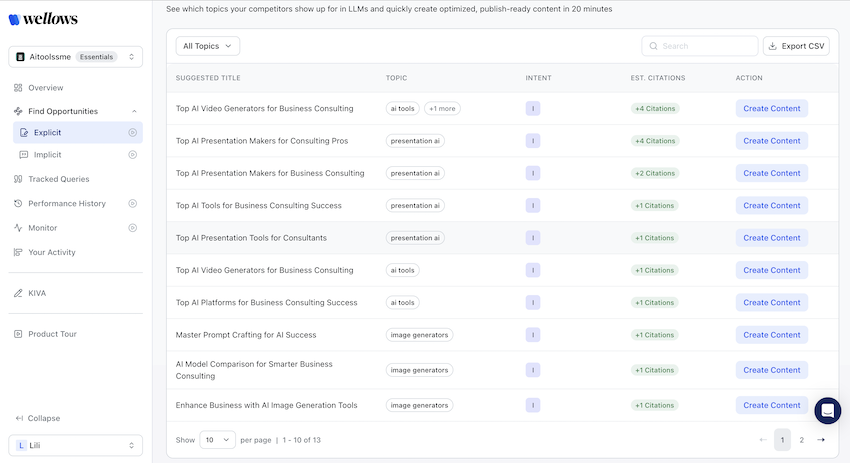The width and height of the screenshot is (850, 463).
Task: Click the Lili user avatar
Action: [21, 445]
